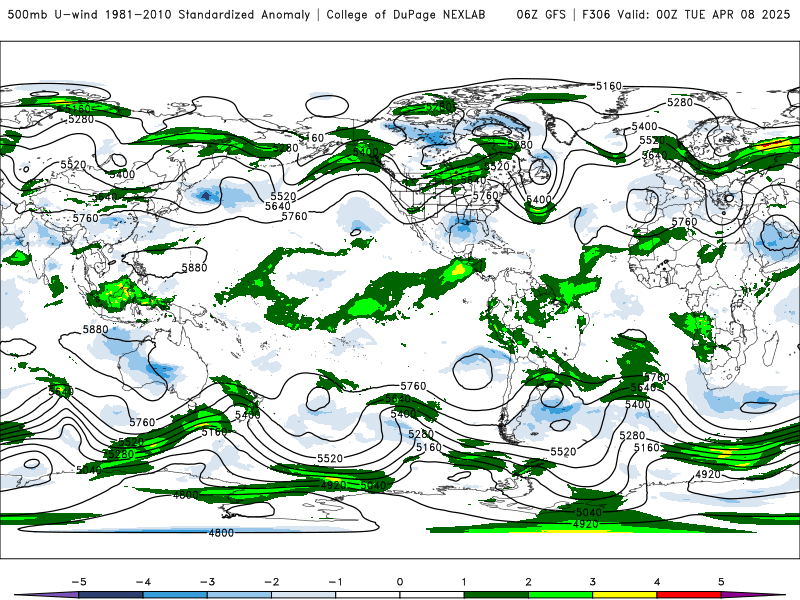Image resolution: width=800 pixels, height=600 pixels.
Task: Click the 'F306 Valid: 00Z TUE APR 08 2025' text
Action: [686, 15]
